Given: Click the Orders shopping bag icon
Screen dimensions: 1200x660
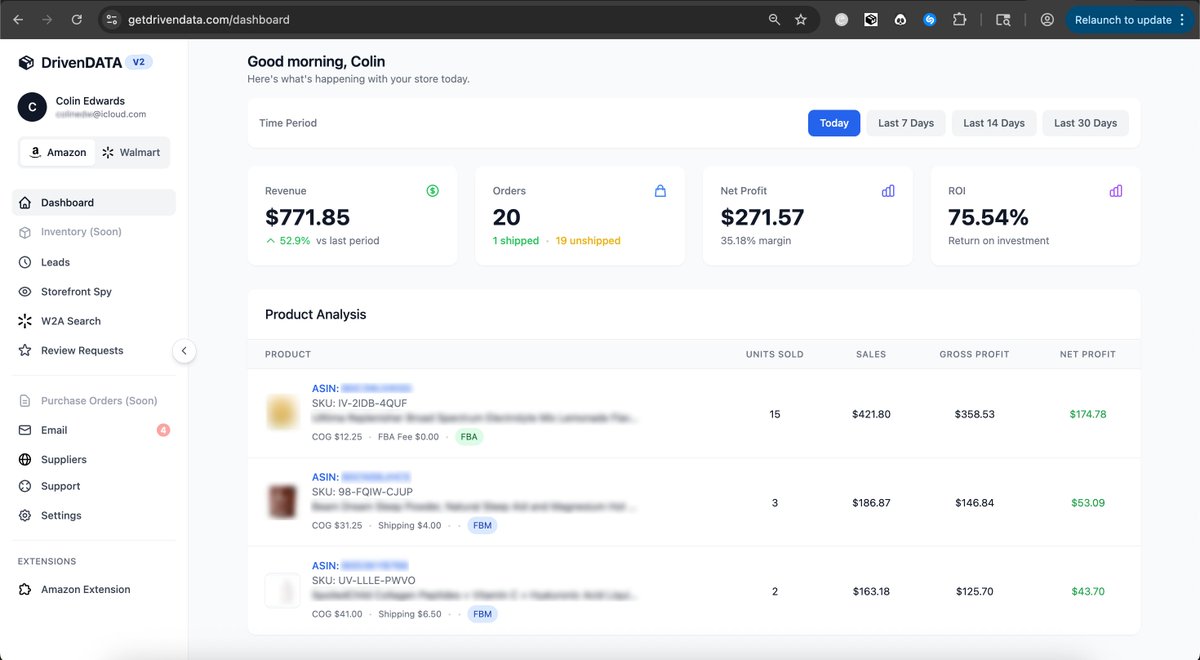Looking at the screenshot, I should (x=660, y=190).
